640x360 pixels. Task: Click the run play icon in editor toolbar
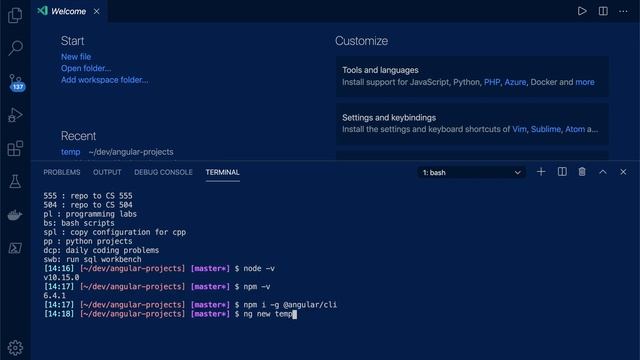tap(582, 11)
